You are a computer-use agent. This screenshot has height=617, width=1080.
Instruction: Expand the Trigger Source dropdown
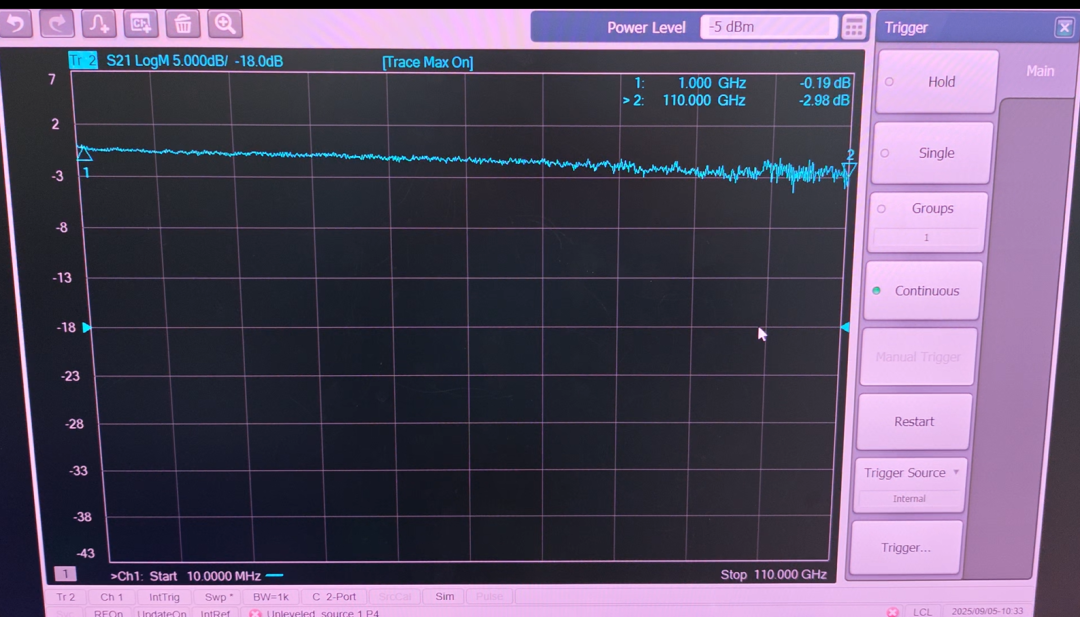point(912,473)
